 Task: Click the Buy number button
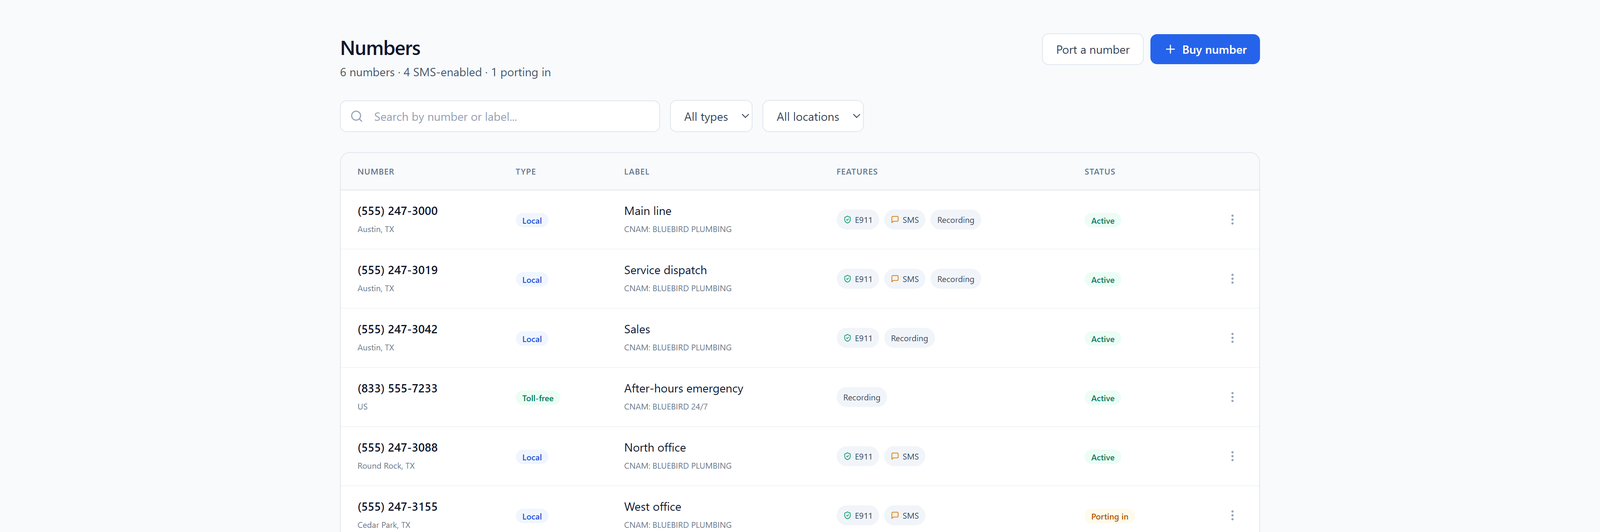pyautogui.click(x=1205, y=49)
